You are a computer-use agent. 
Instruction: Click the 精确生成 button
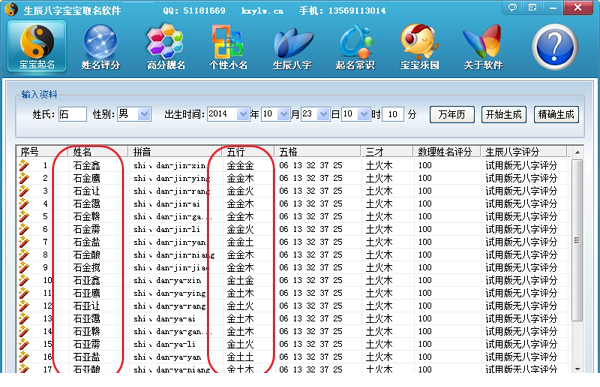556,114
